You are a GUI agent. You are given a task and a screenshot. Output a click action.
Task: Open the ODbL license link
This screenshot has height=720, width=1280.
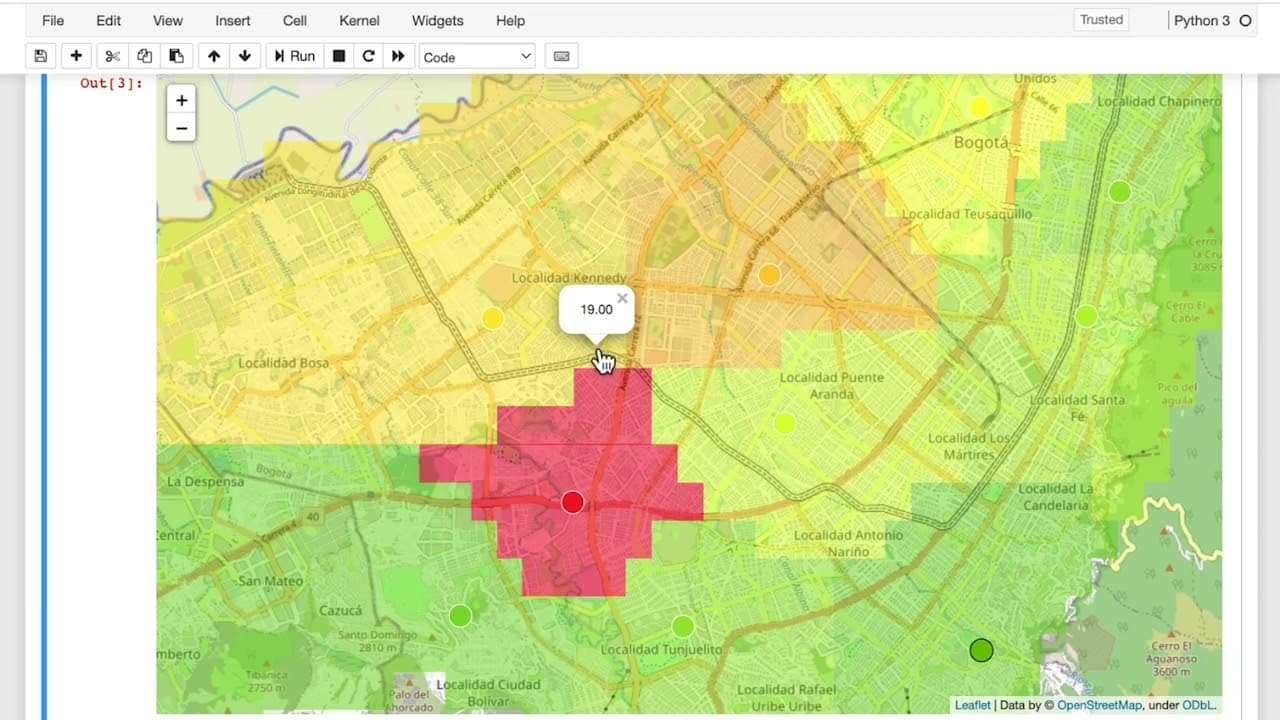pyautogui.click(x=1199, y=705)
